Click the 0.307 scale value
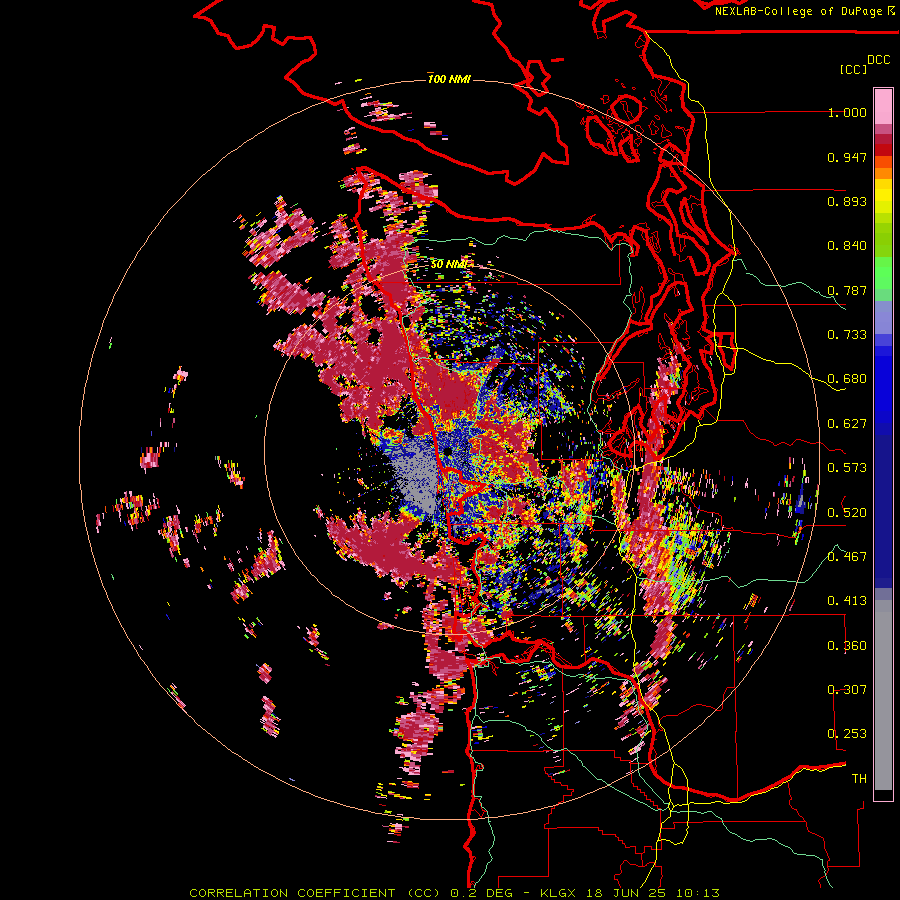Screen dimensions: 900x900 coord(847,690)
